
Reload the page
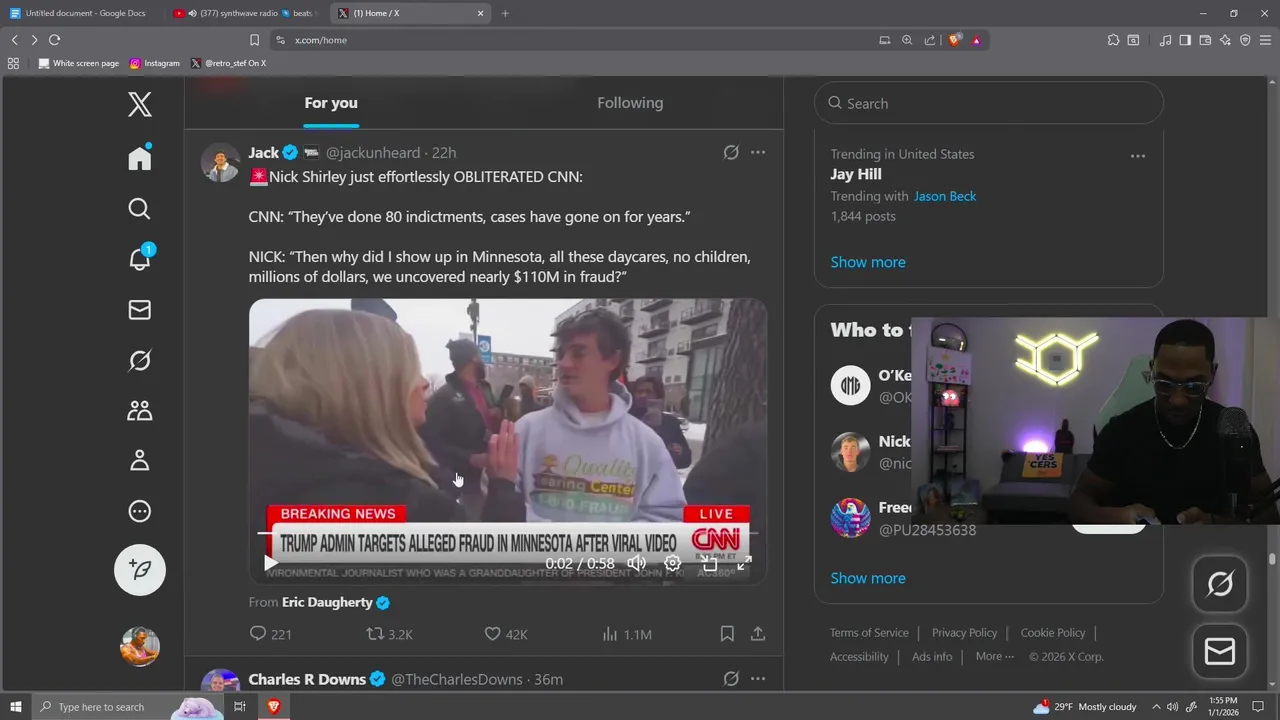click(55, 40)
